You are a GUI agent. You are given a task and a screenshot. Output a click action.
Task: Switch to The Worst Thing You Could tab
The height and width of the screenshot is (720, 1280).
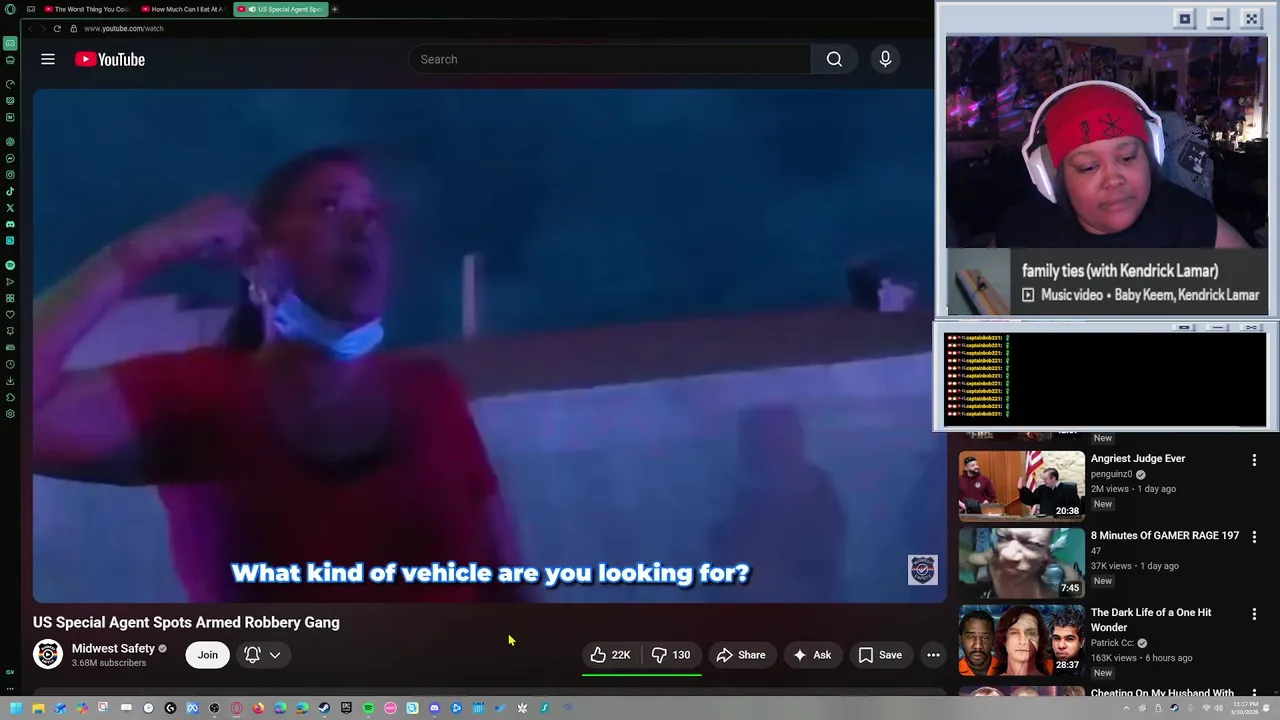pos(86,9)
